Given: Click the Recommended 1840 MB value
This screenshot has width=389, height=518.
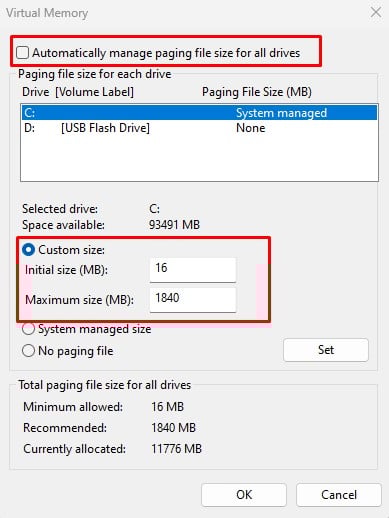Looking at the screenshot, I should click(173, 428).
